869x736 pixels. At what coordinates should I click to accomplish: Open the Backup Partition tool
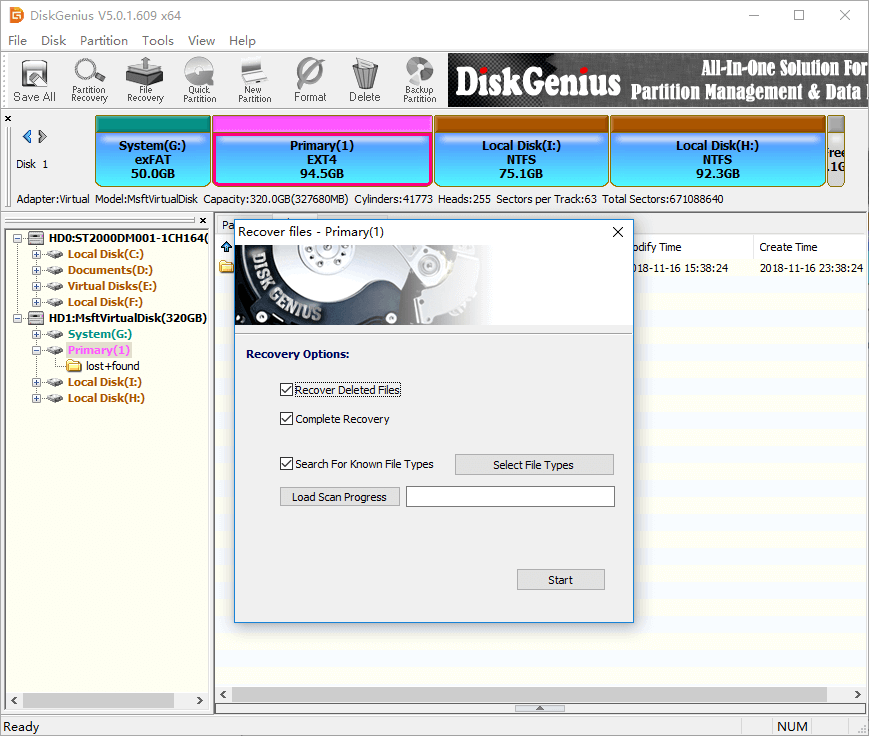[419, 80]
